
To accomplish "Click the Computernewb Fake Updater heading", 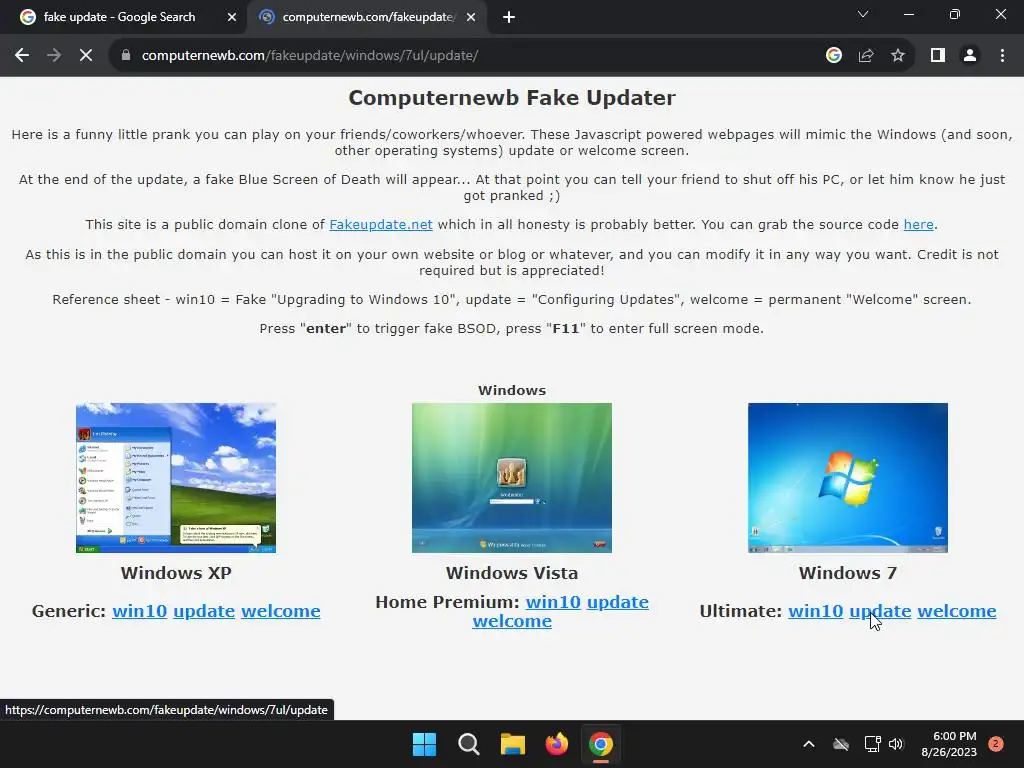I will [512, 98].
